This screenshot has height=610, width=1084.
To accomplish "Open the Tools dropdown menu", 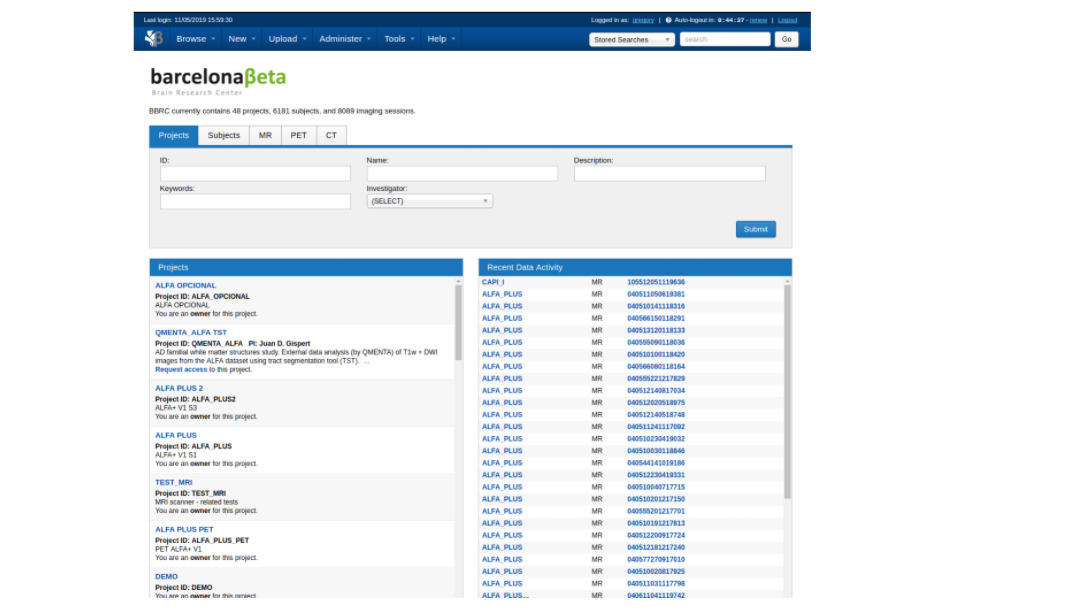I will [399, 39].
